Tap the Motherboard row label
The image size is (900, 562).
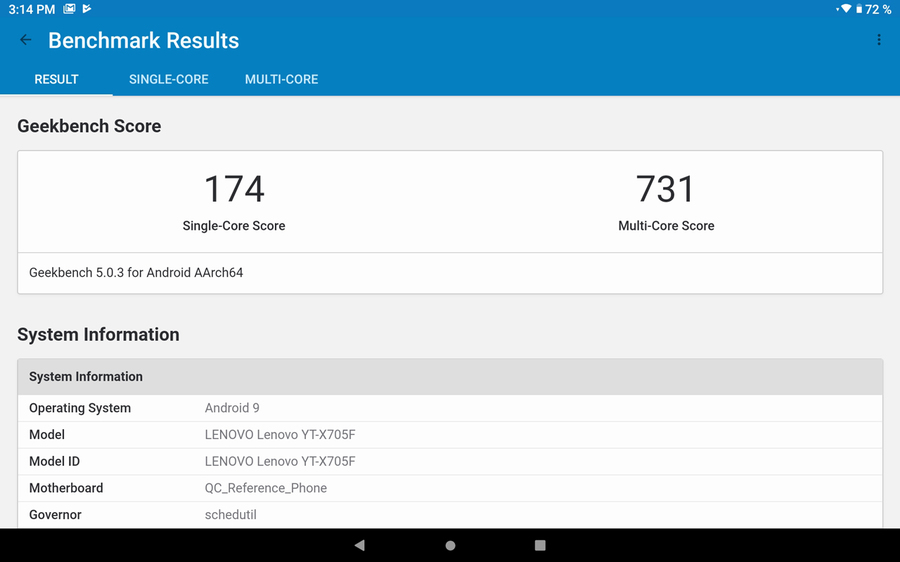(66, 488)
